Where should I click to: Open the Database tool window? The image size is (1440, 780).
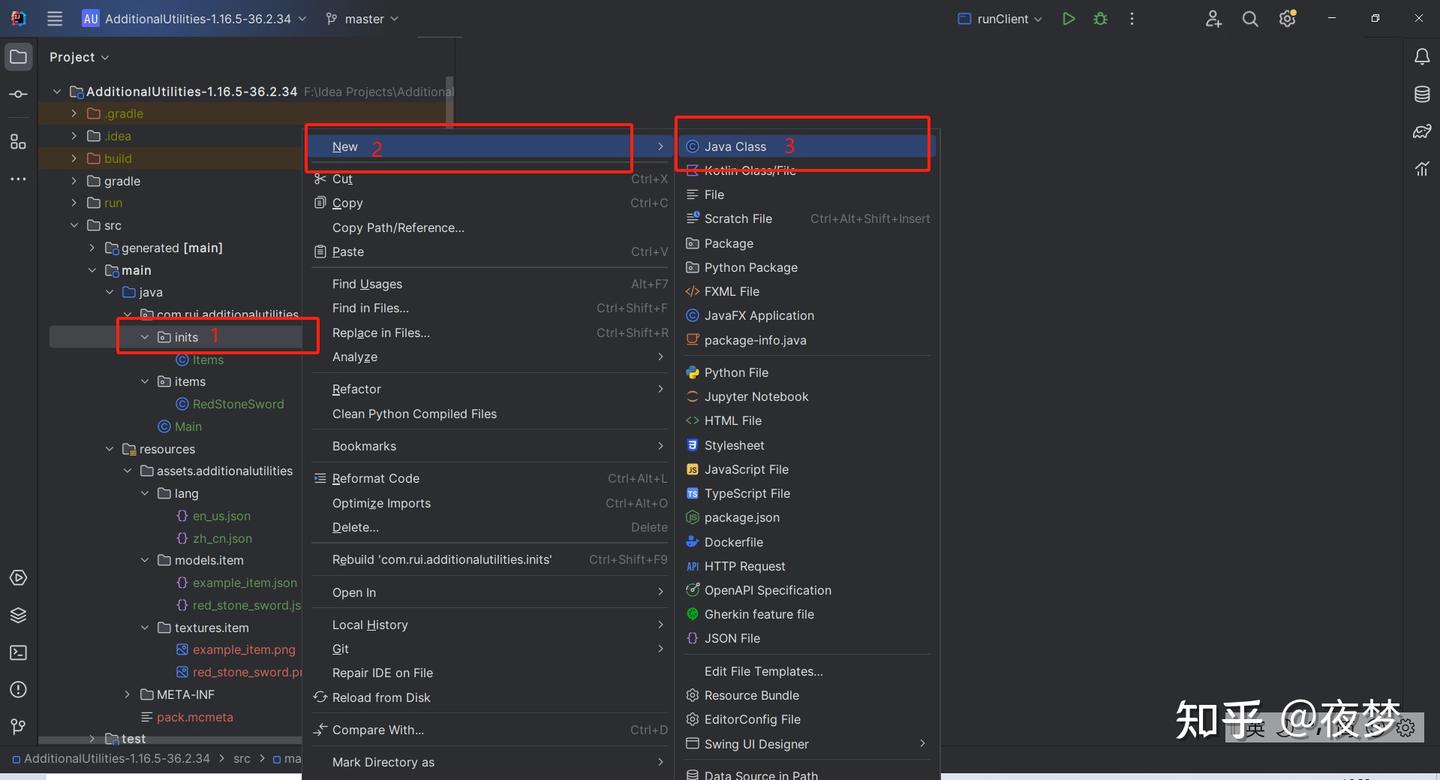1422,94
